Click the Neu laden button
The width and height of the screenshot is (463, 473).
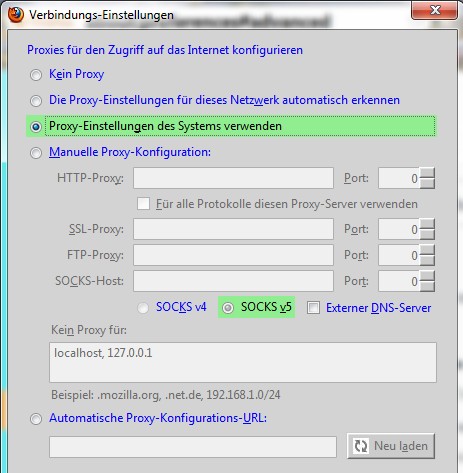point(391,446)
